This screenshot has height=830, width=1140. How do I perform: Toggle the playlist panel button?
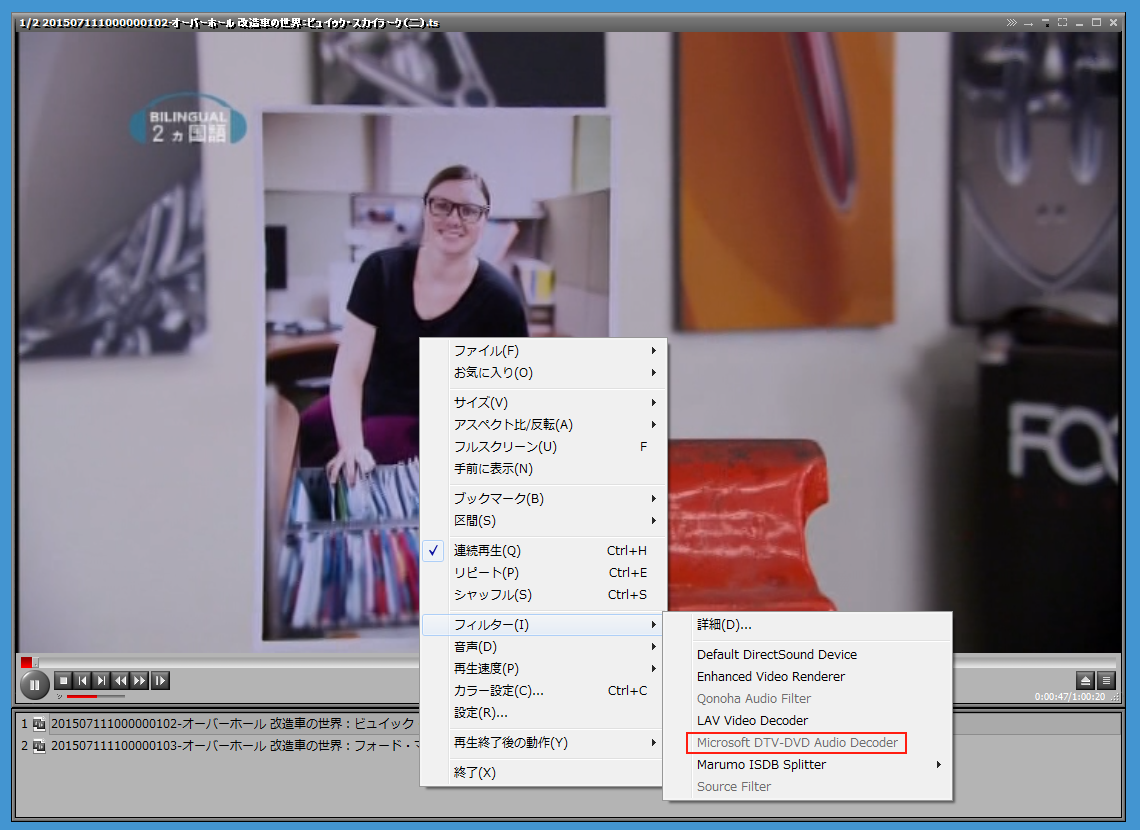click(1106, 680)
